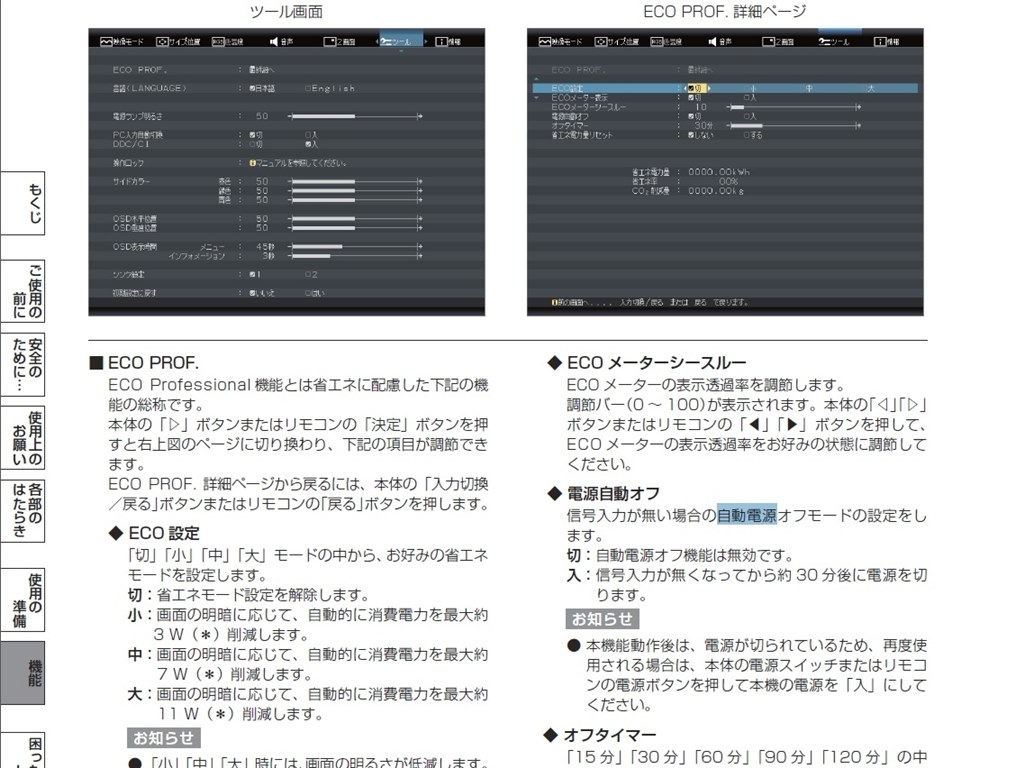Screen dimensions: 1024x768
Task: Click ツール icon in ECO PROF. 詳細ページ
Action: pos(824,41)
